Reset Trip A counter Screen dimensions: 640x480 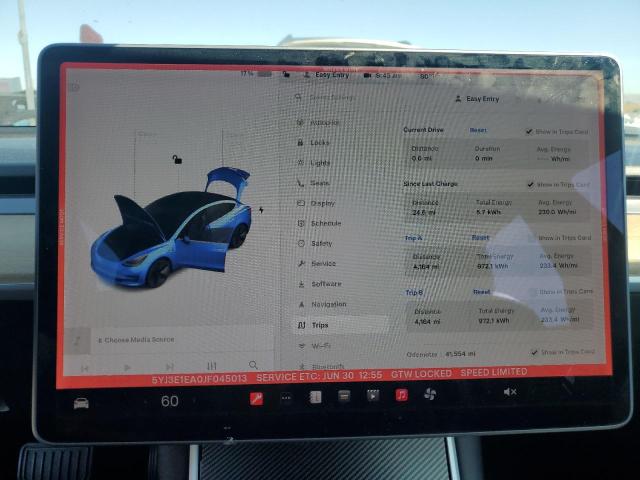[x=480, y=238]
